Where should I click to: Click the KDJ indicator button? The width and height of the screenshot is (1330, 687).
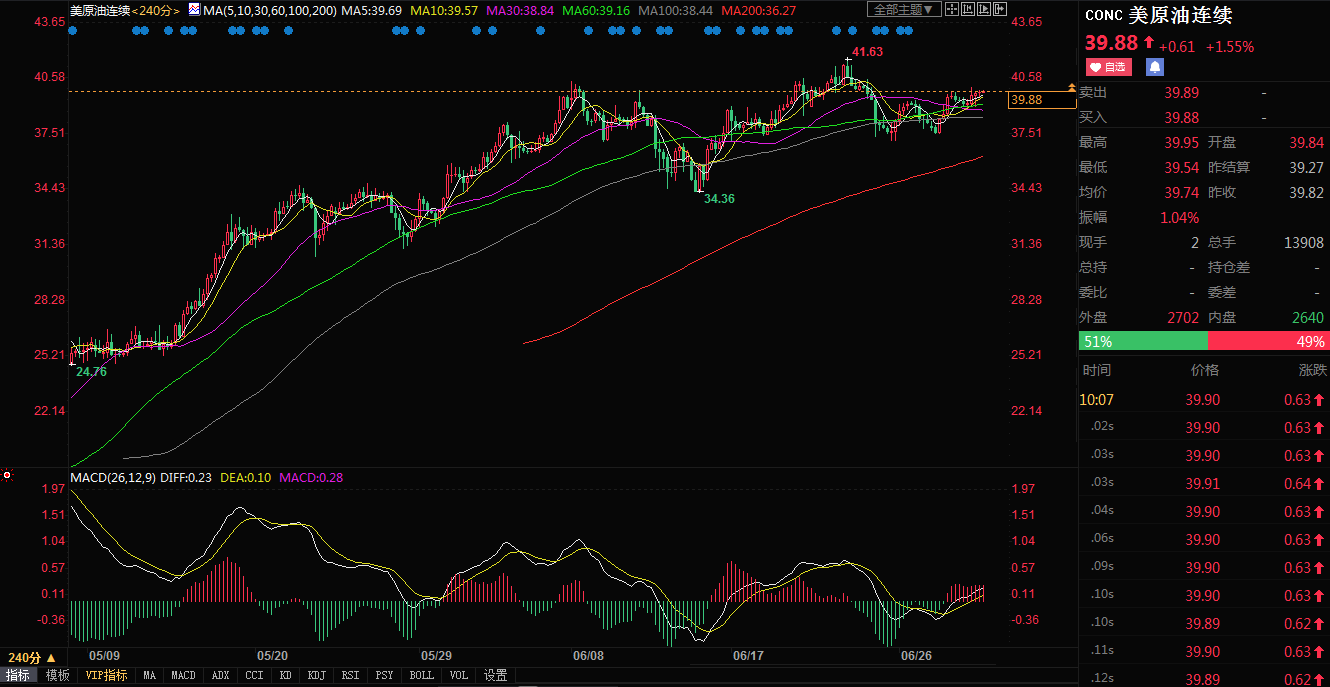coord(317,675)
